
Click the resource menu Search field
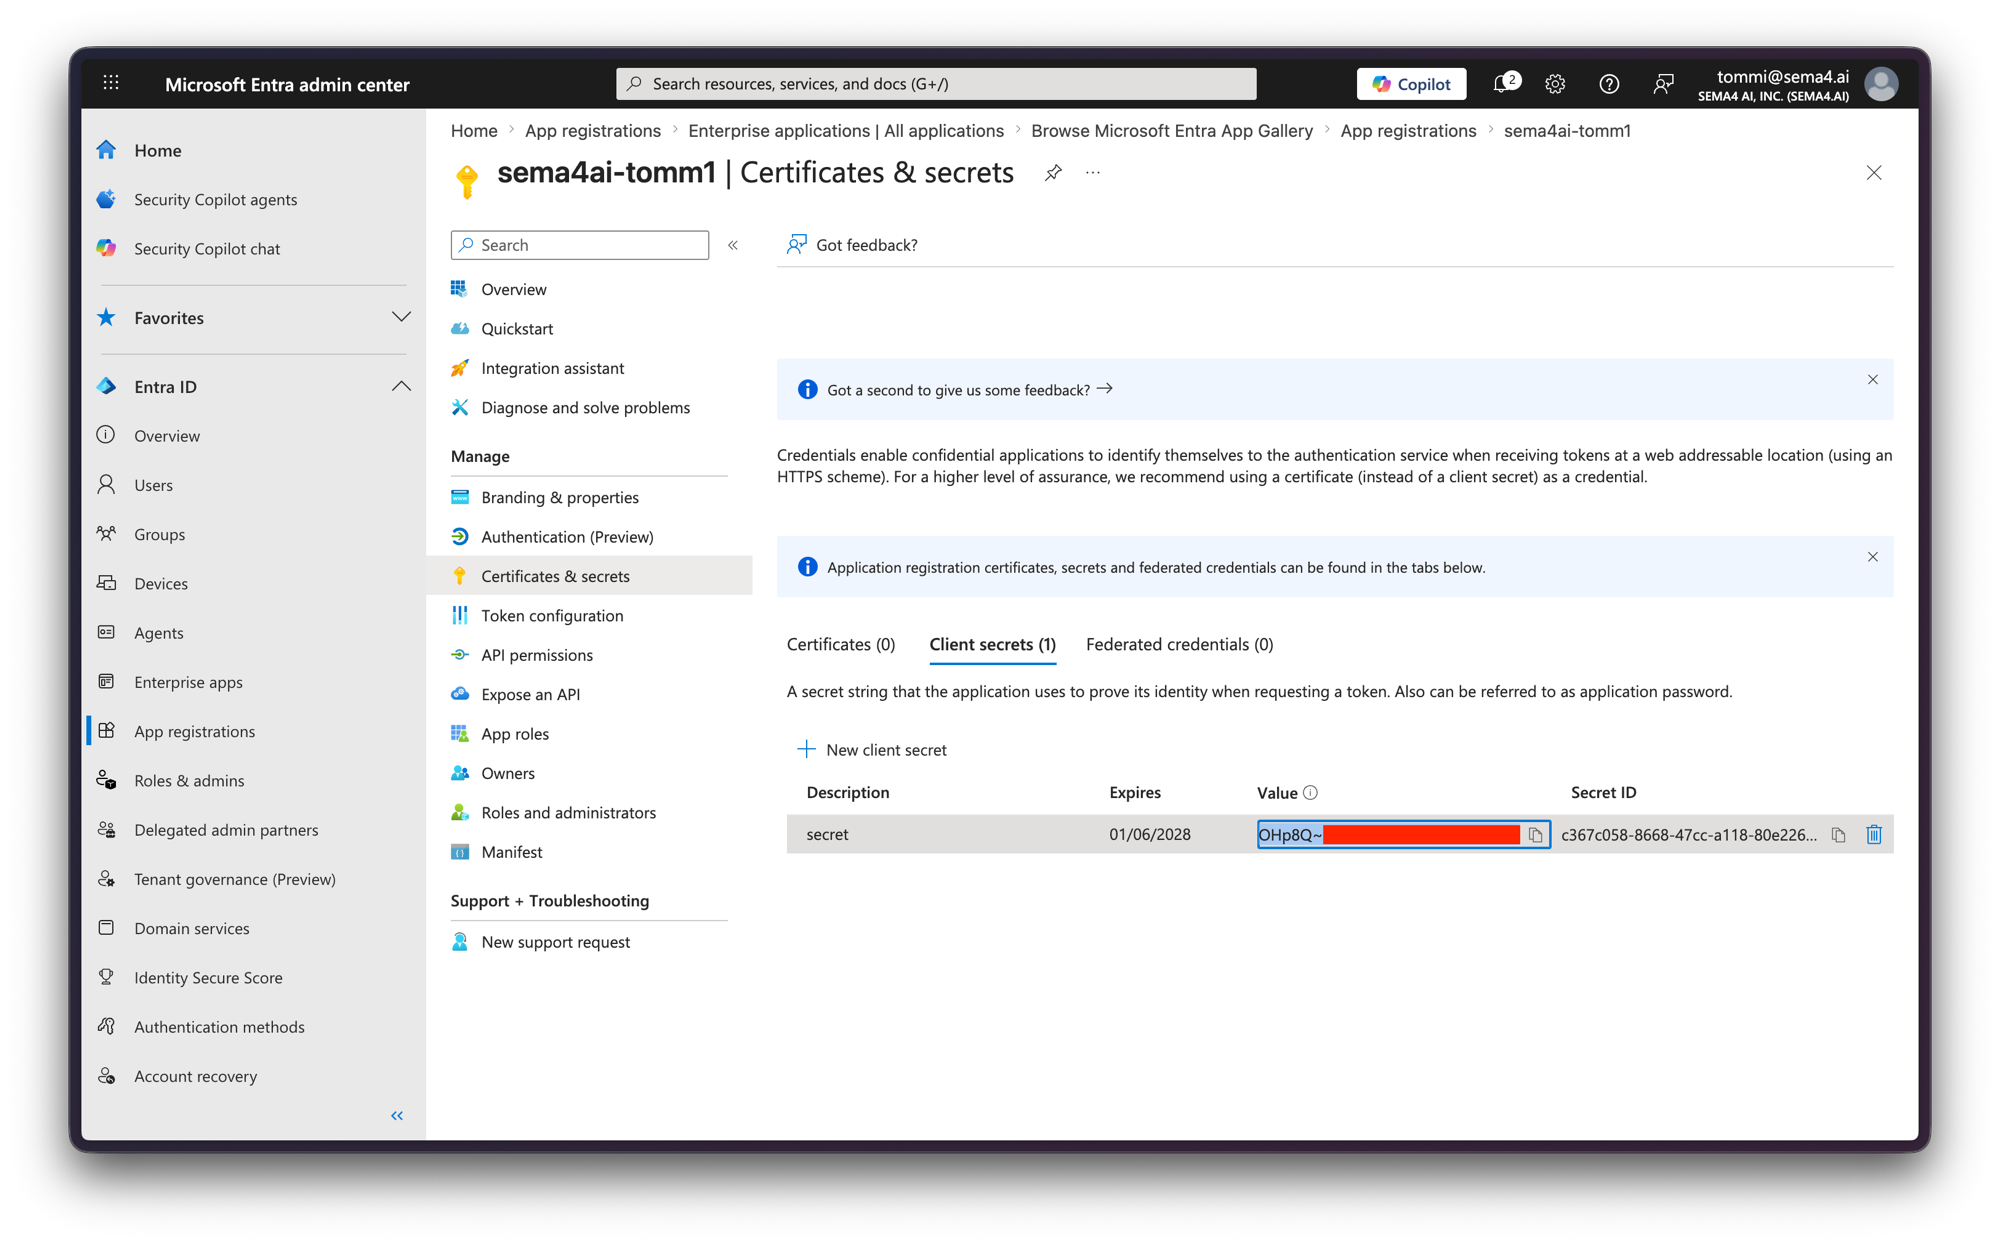(x=580, y=245)
